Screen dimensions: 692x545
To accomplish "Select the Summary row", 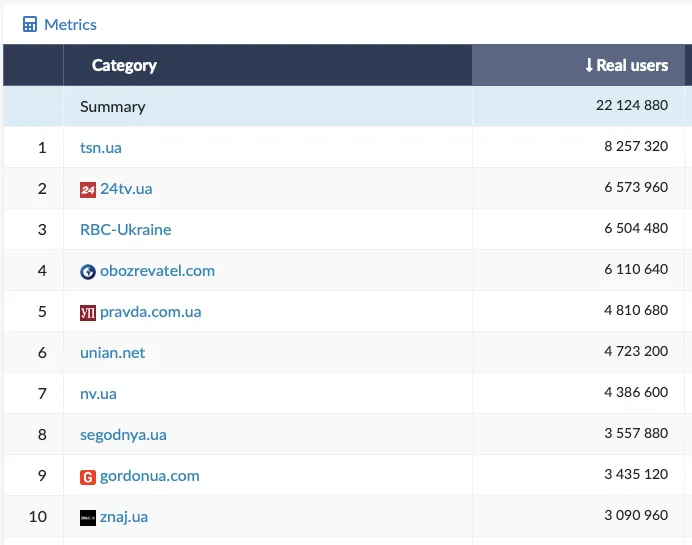I will point(112,107).
